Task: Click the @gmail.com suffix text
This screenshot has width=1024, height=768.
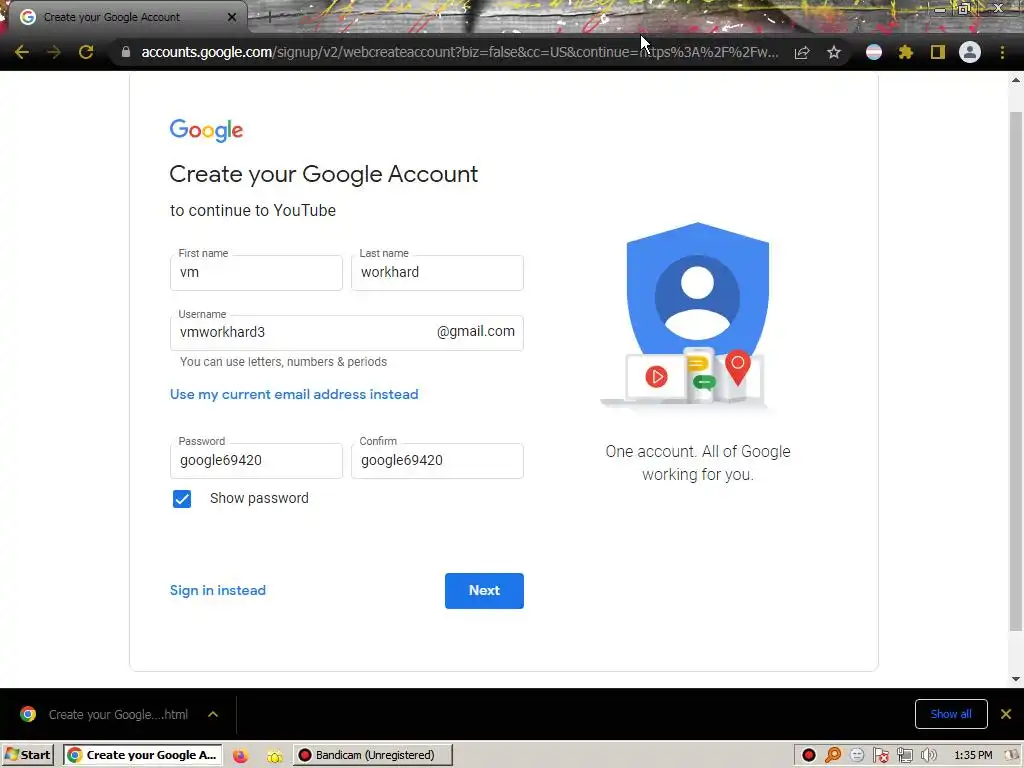Action: (x=475, y=332)
